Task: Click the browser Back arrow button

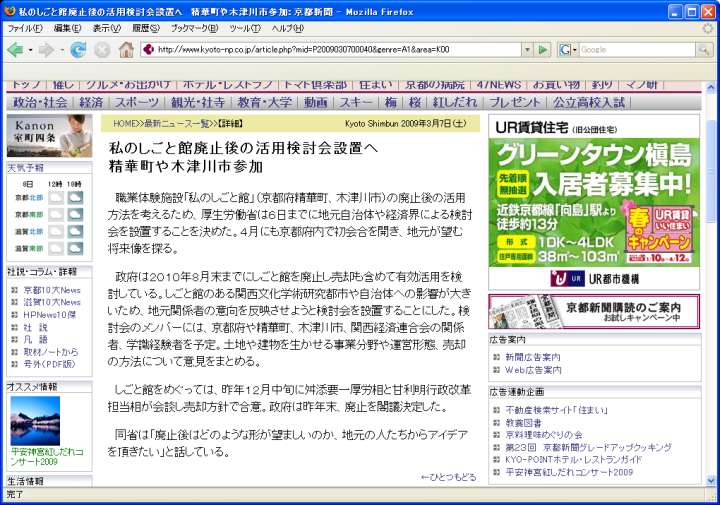Action: (x=18, y=49)
